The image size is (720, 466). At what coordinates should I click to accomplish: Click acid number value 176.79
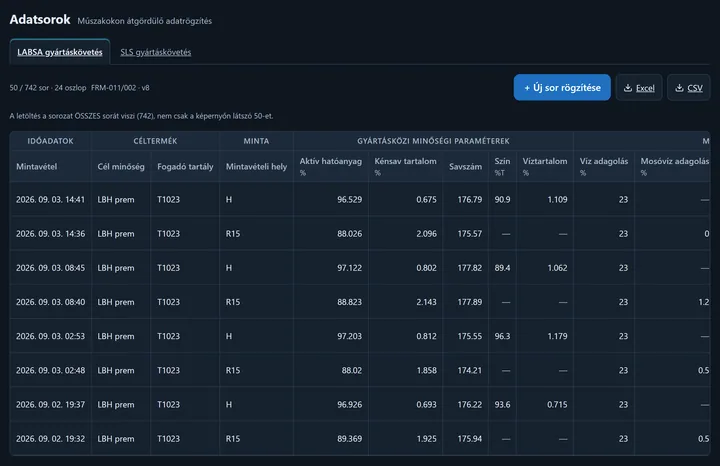[x=470, y=199]
